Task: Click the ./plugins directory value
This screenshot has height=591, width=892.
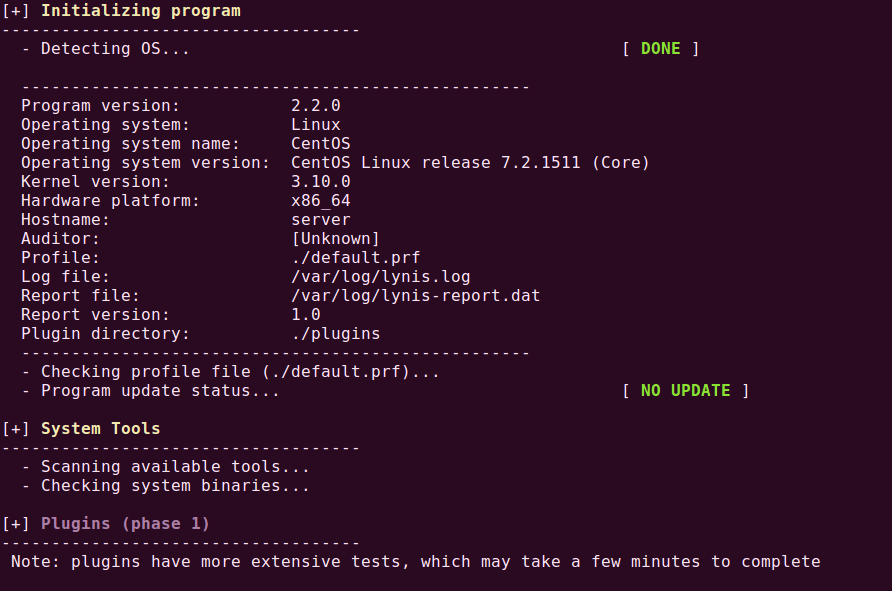Action: coord(335,334)
